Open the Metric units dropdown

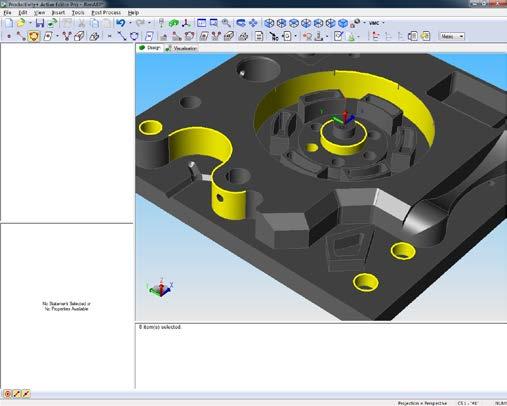click(x=452, y=36)
